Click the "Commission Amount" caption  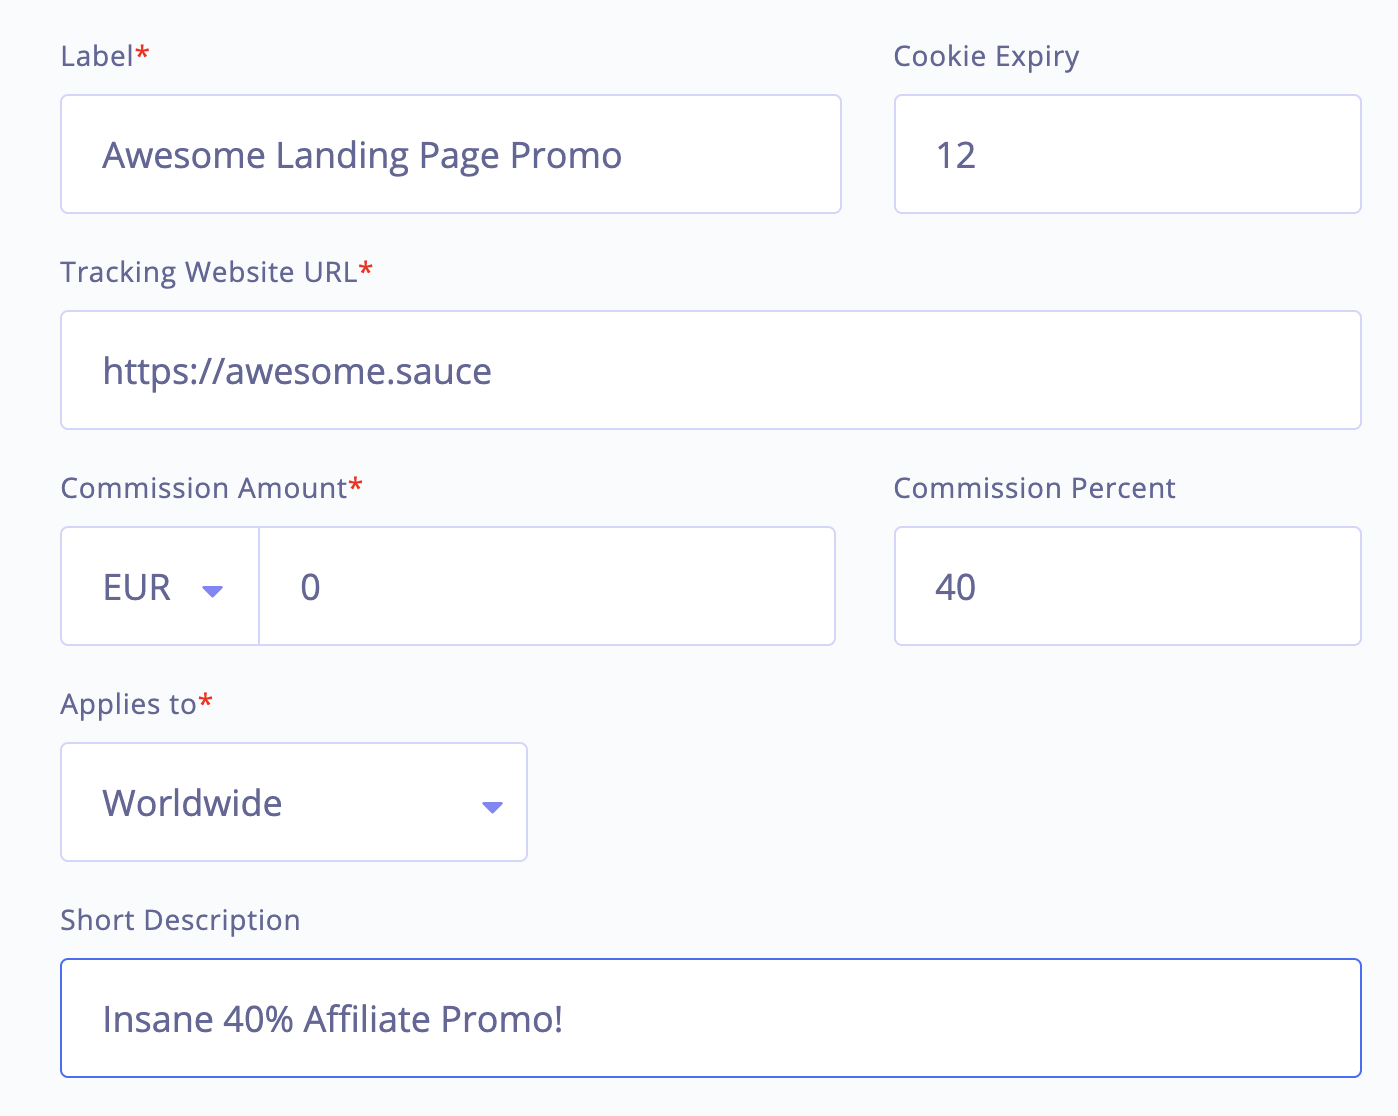click(203, 488)
